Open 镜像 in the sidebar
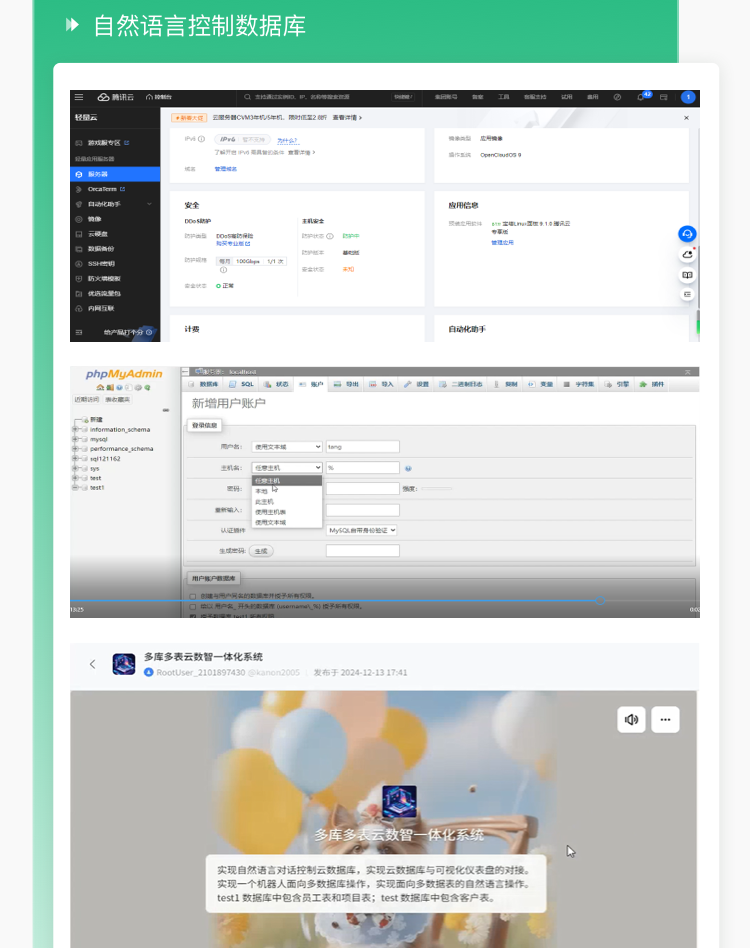This screenshot has height=948, width=750. tap(95, 219)
